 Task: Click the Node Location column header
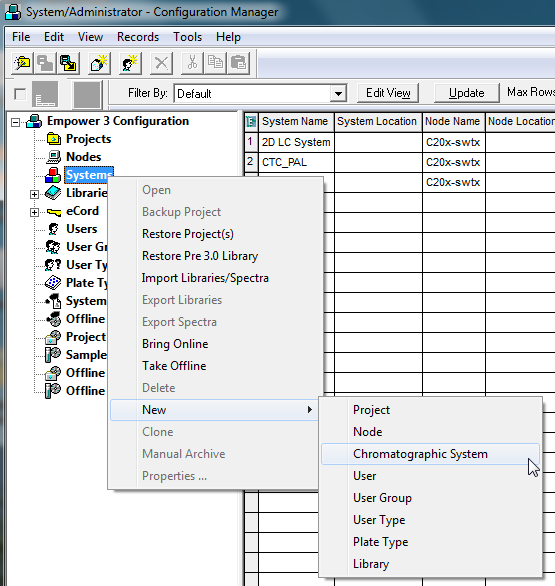coord(520,122)
